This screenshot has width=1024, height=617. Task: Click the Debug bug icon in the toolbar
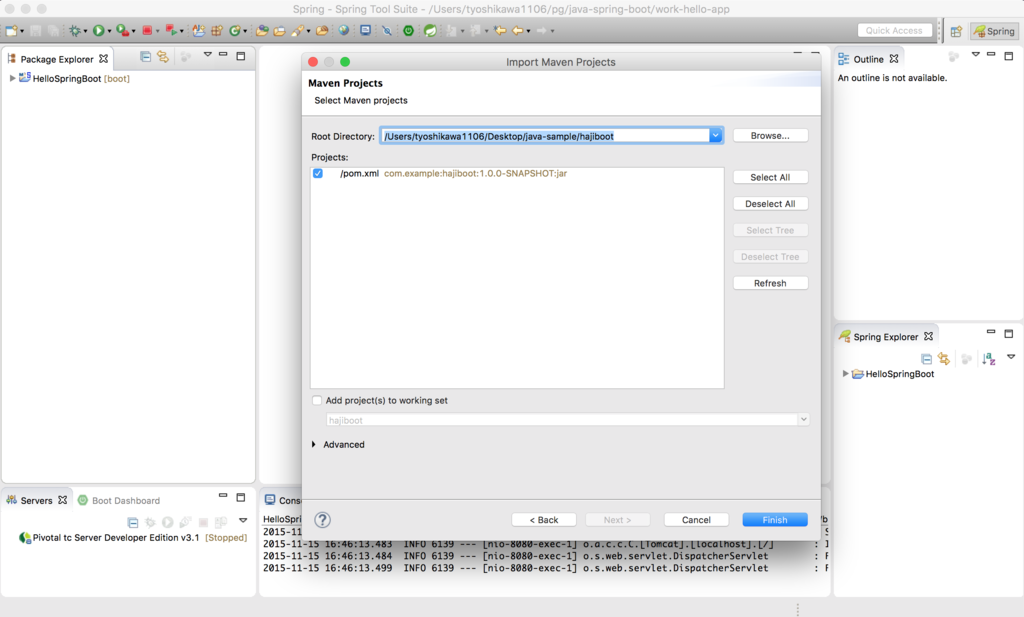[x=75, y=31]
